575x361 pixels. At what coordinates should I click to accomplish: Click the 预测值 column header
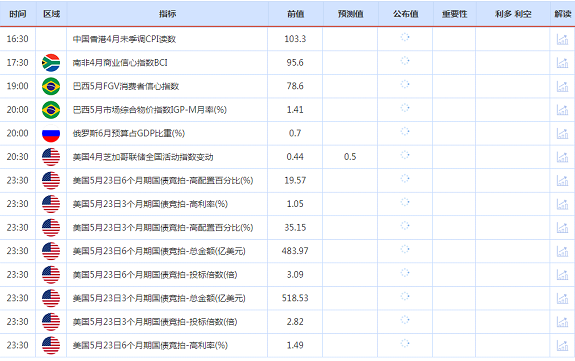(x=350, y=14)
